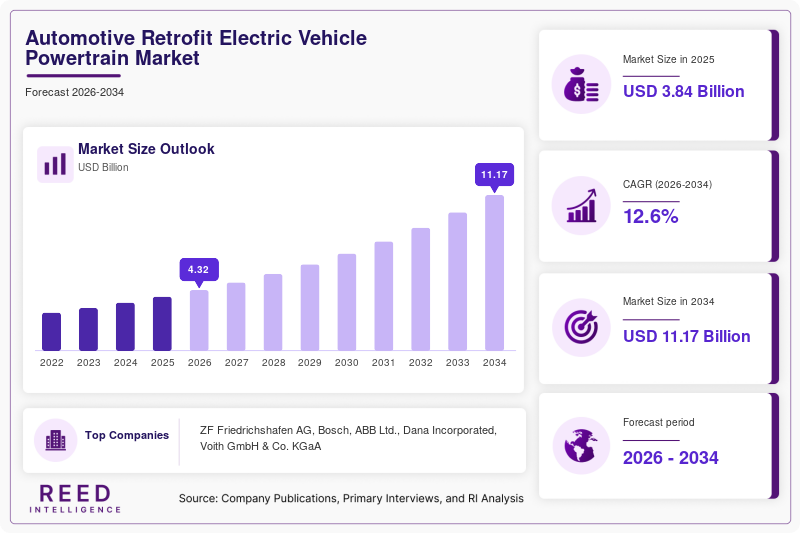Click the building icon beside Top Companies

(56, 440)
